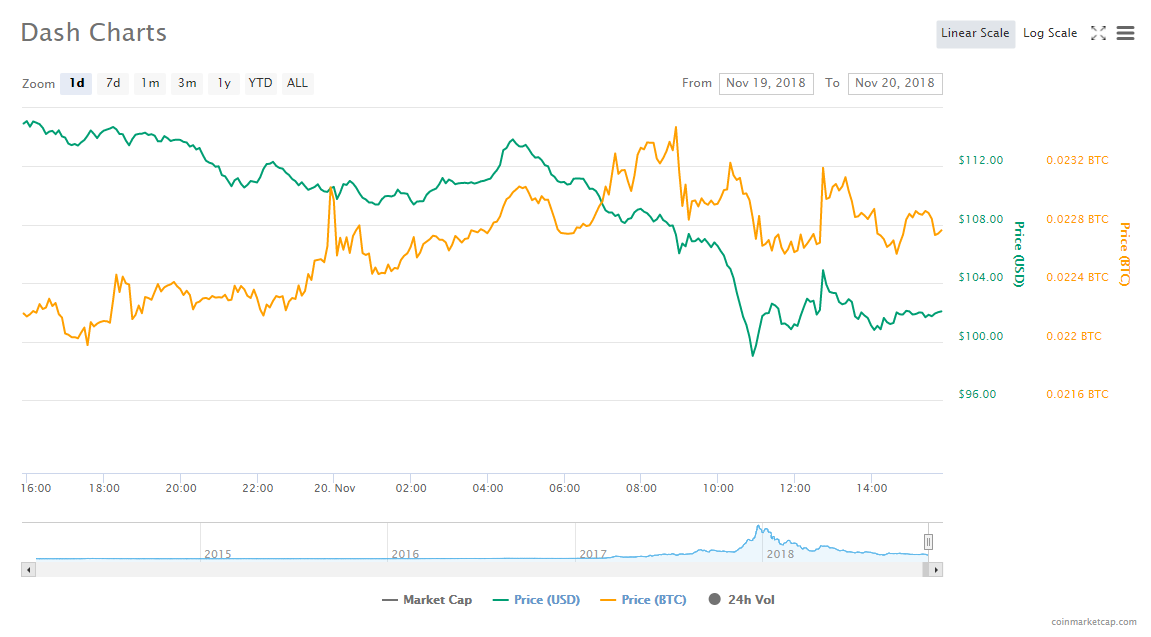Choose the 1m zoom option
This screenshot has width=1151, height=637.
click(x=150, y=83)
